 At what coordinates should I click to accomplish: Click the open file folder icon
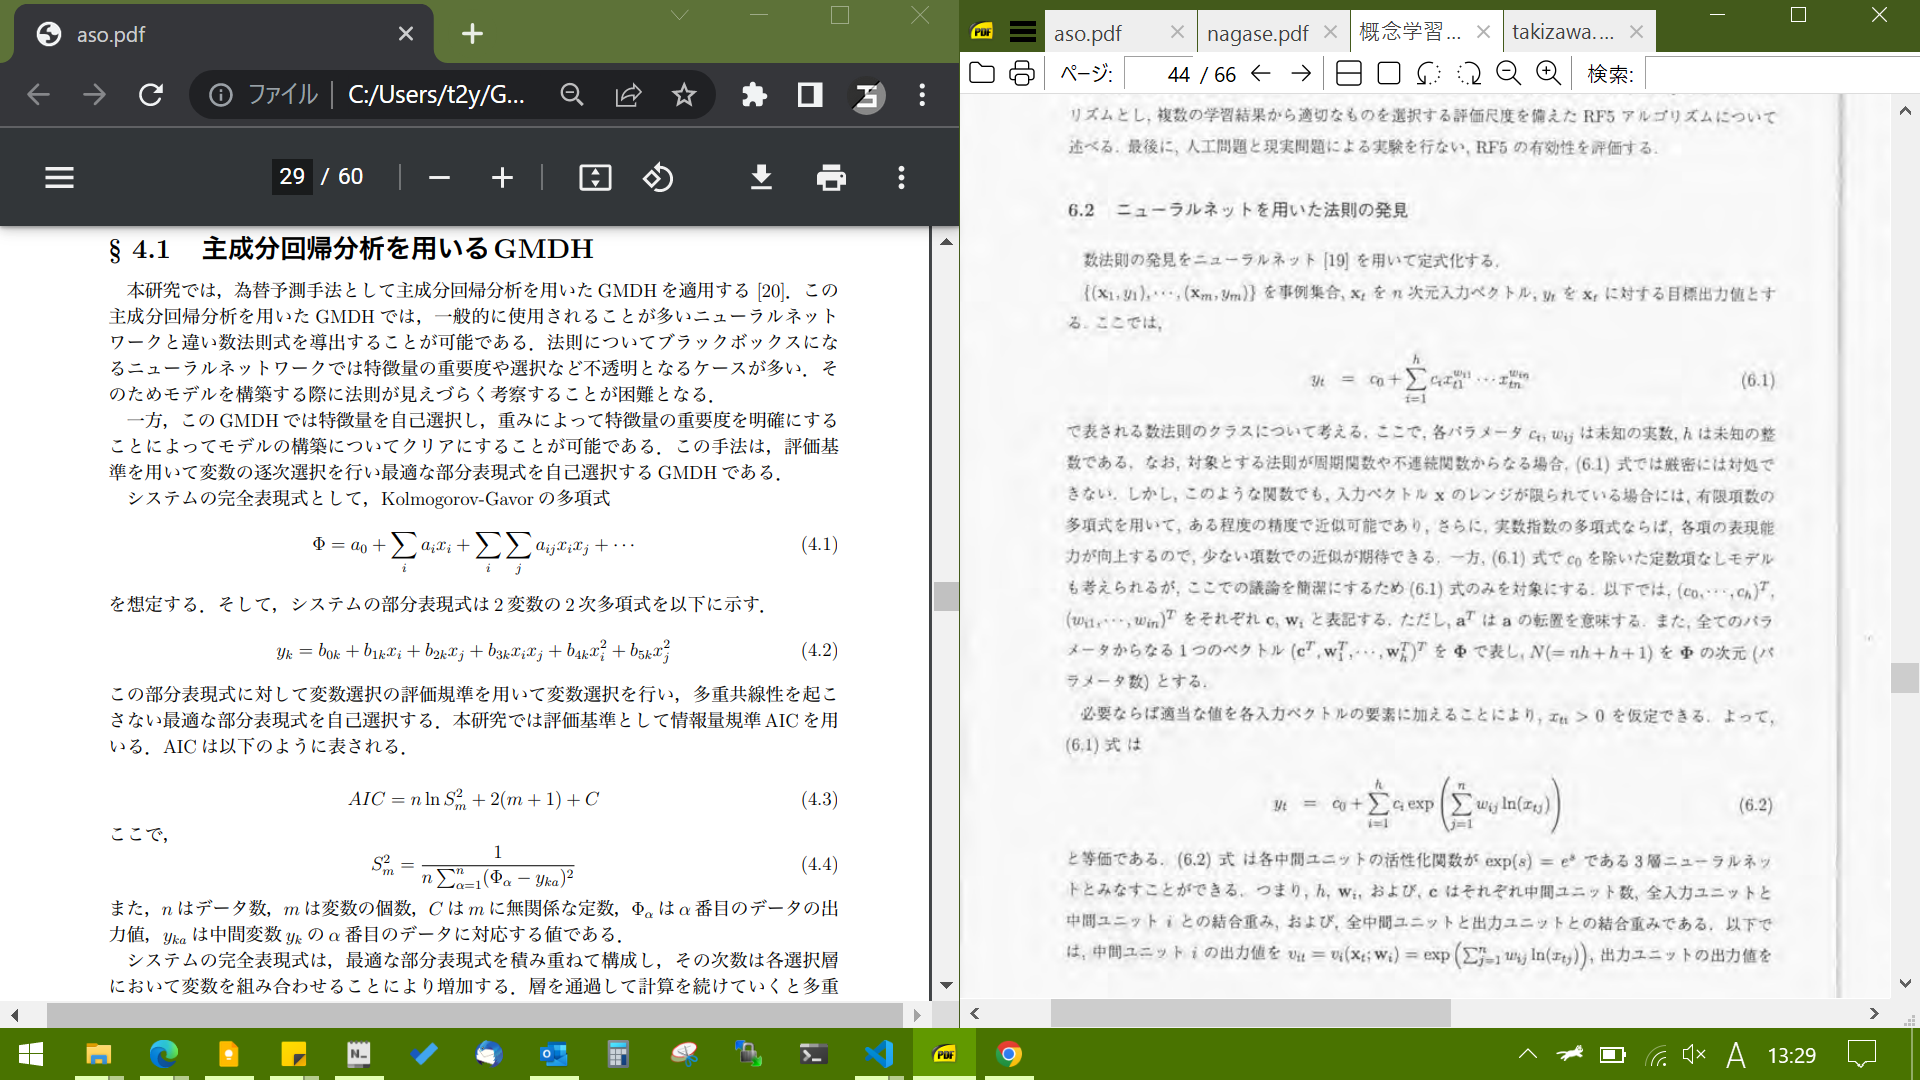click(982, 73)
